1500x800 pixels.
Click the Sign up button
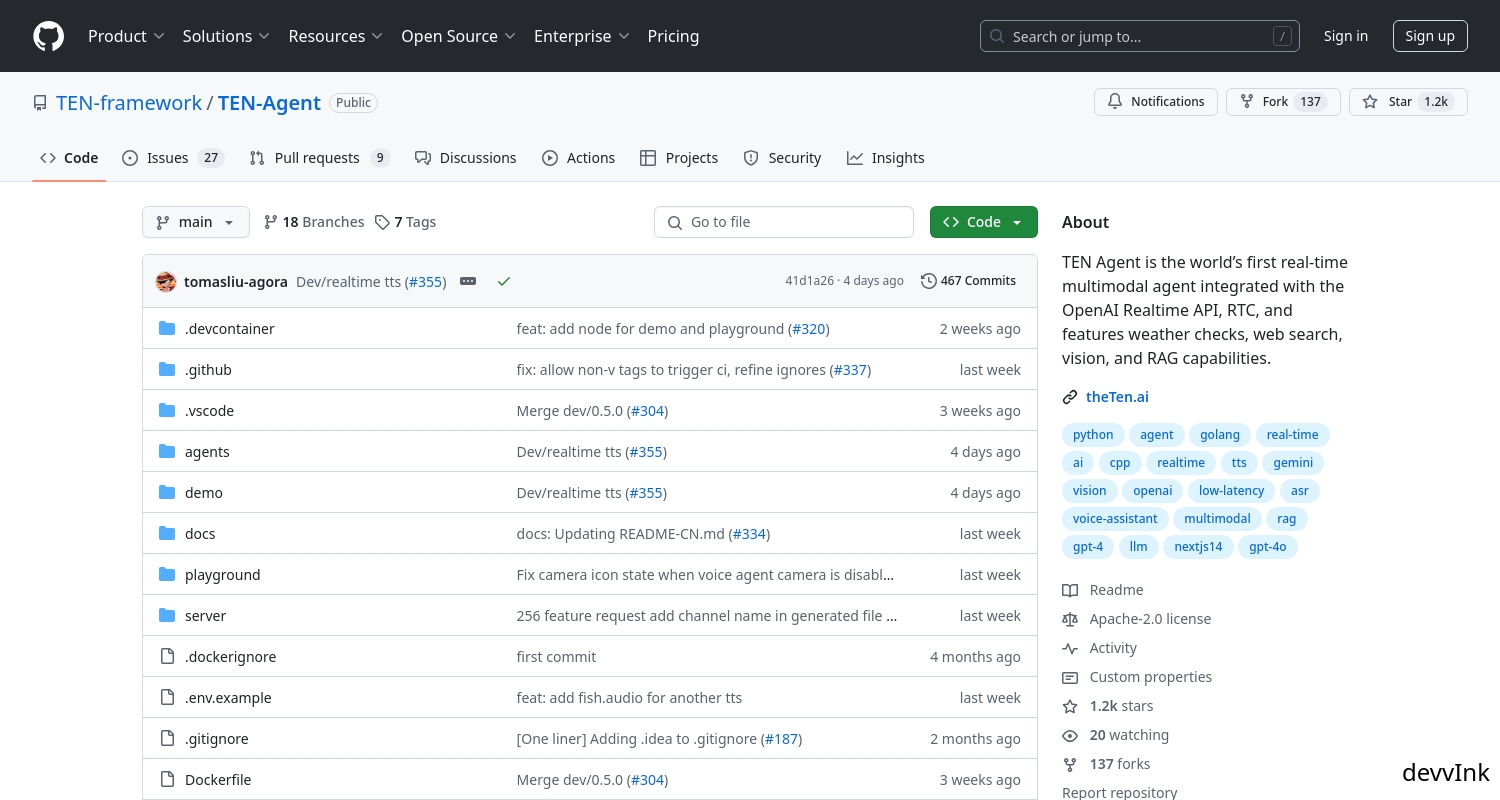pos(1430,36)
